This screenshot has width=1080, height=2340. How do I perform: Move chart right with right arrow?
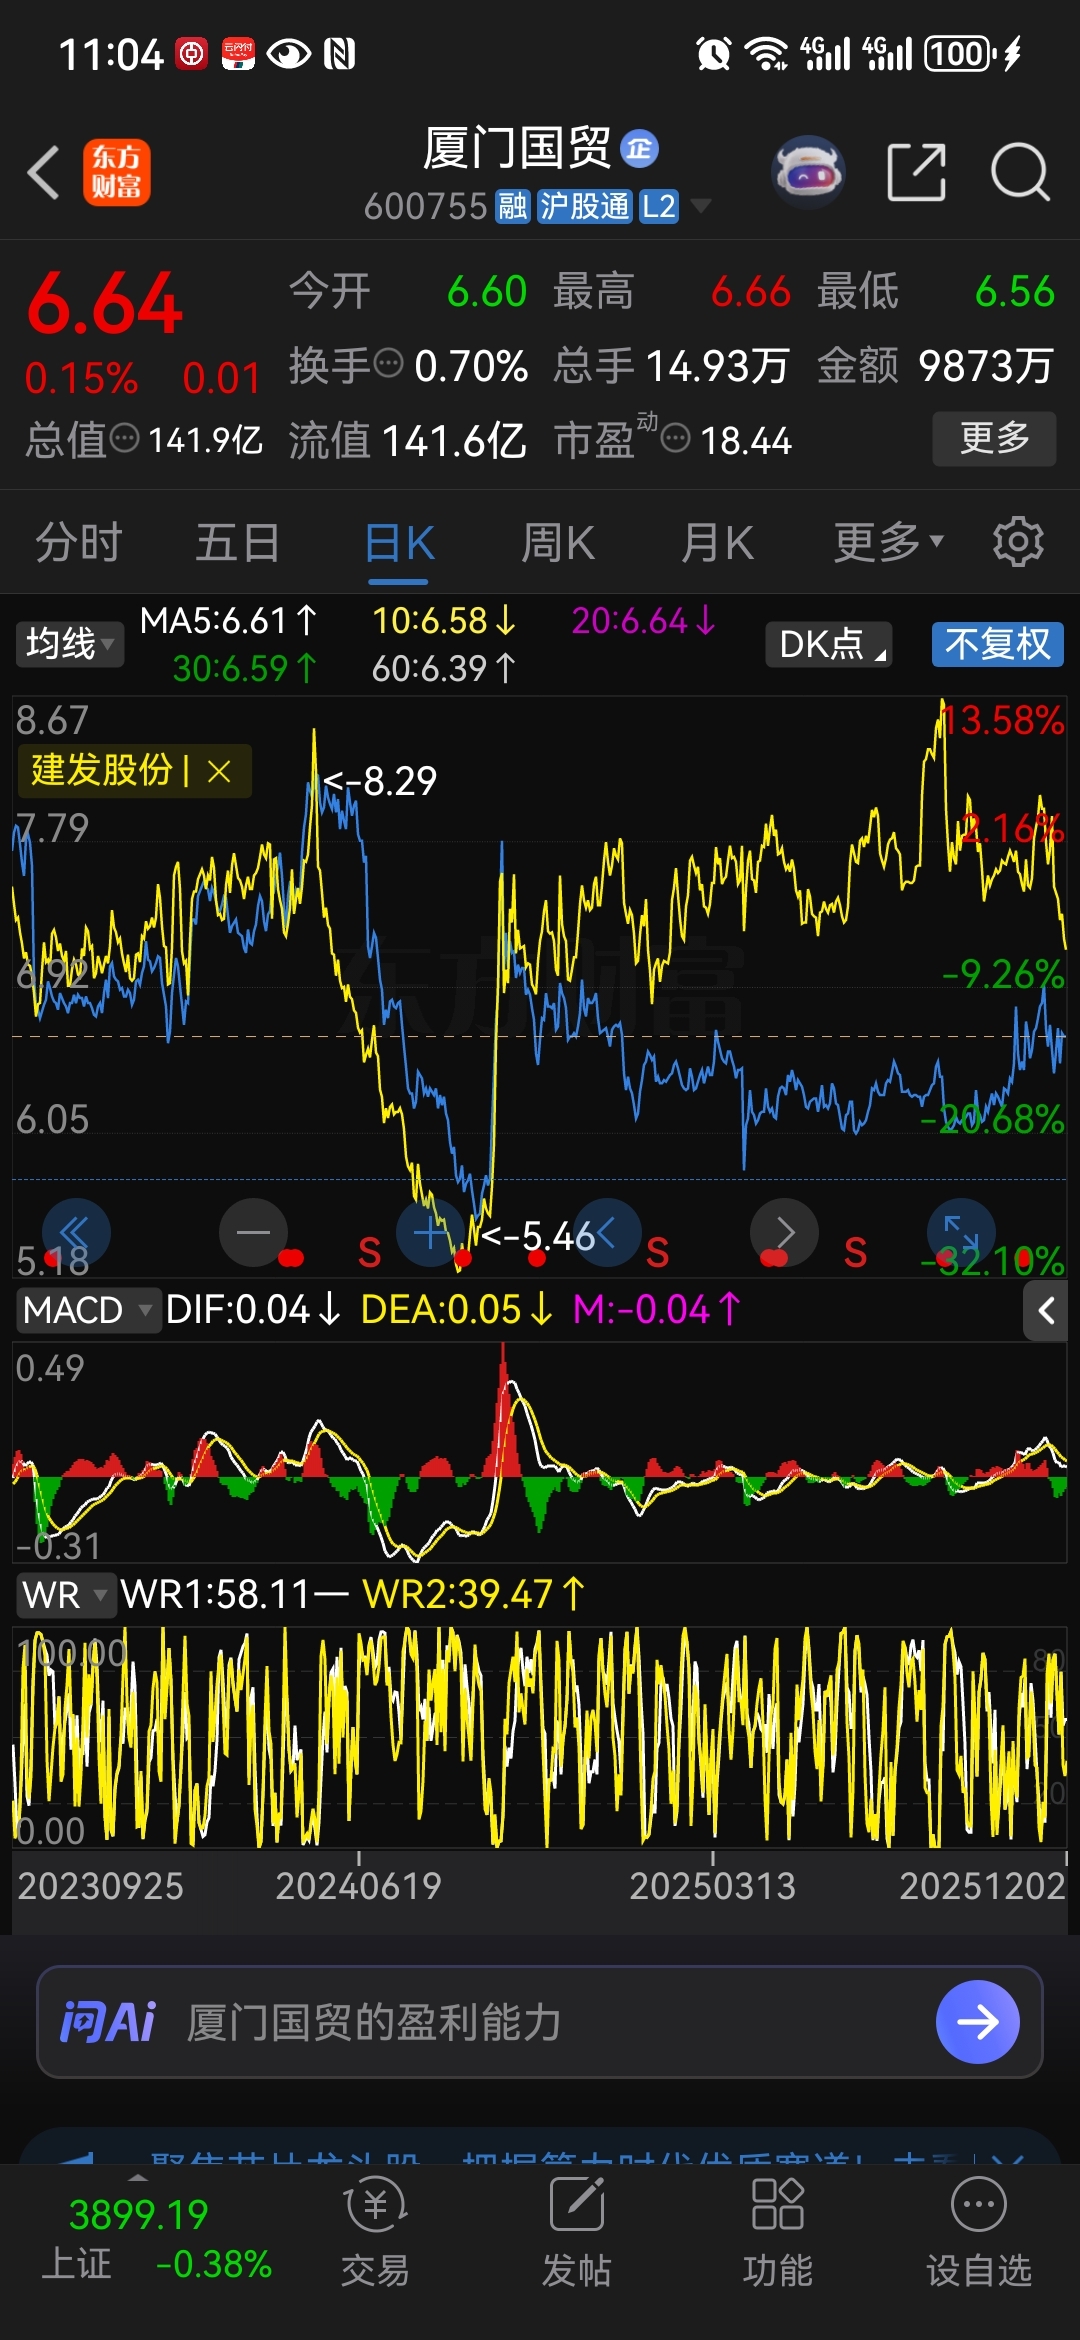[x=784, y=1232]
